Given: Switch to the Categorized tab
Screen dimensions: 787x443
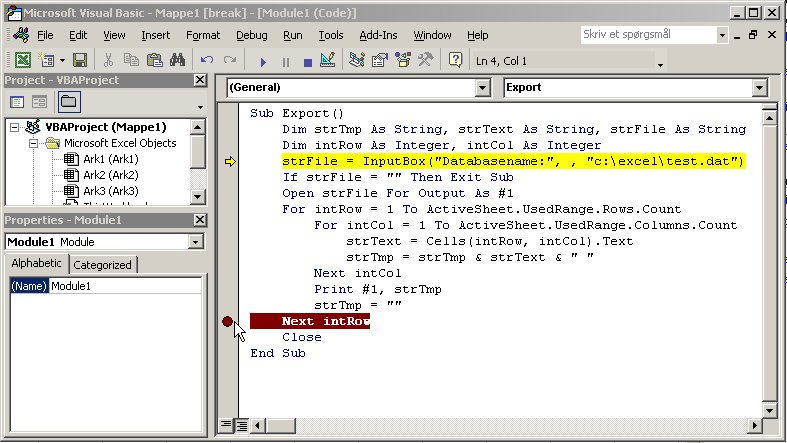Looking at the screenshot, I should tap(103, 265).
